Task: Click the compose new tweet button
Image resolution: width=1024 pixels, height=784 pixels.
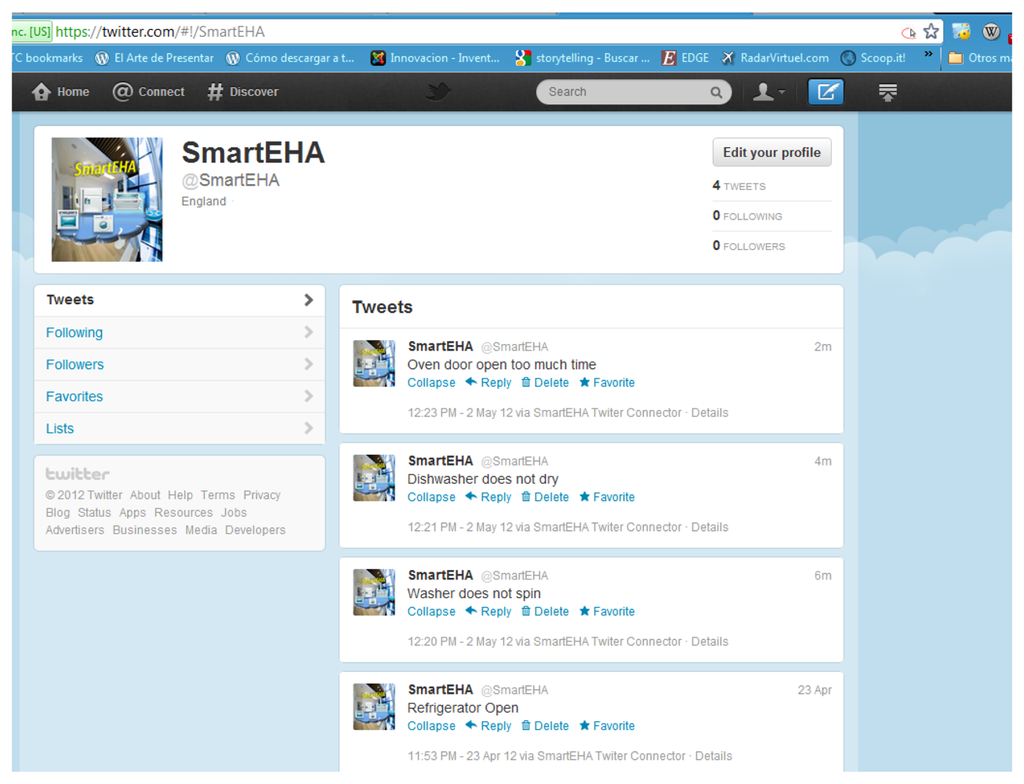Action: [x=826, y=92]
